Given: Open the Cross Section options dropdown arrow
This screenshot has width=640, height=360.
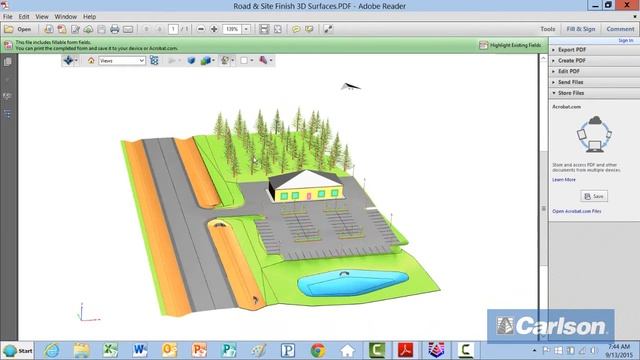Looking at the screenshot, I should click(271, 60).
